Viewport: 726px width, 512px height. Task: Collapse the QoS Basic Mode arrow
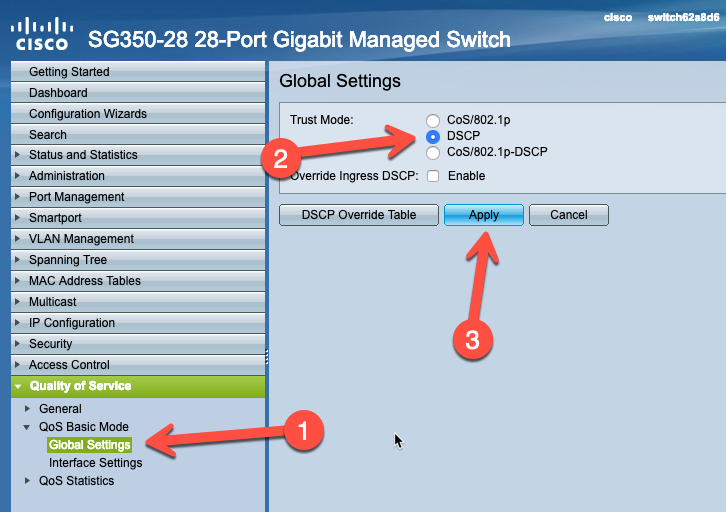point(27,427)
